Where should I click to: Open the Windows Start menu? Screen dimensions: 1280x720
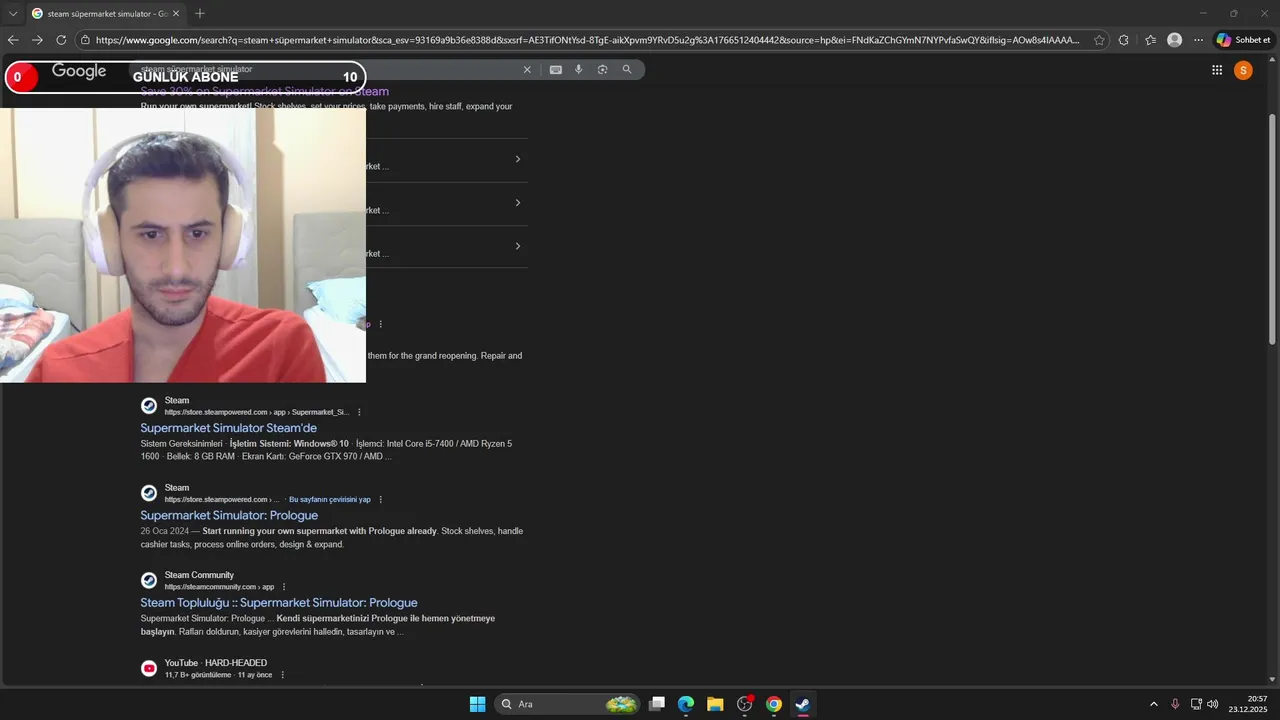[477, 704]
